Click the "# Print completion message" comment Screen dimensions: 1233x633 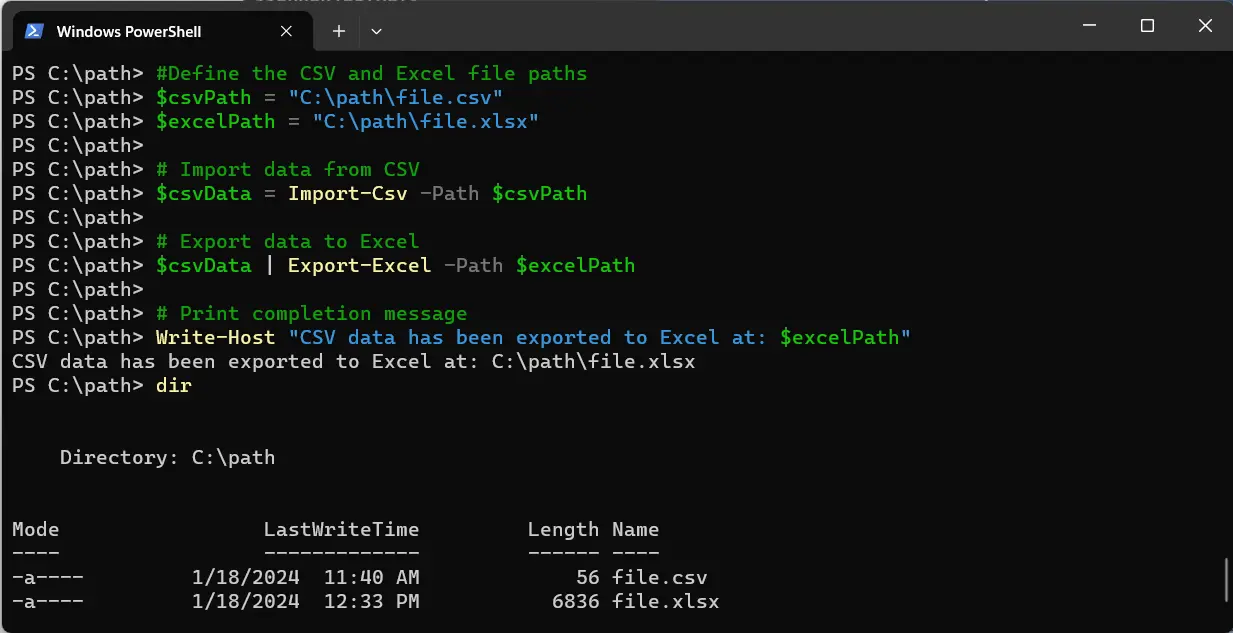311,313
